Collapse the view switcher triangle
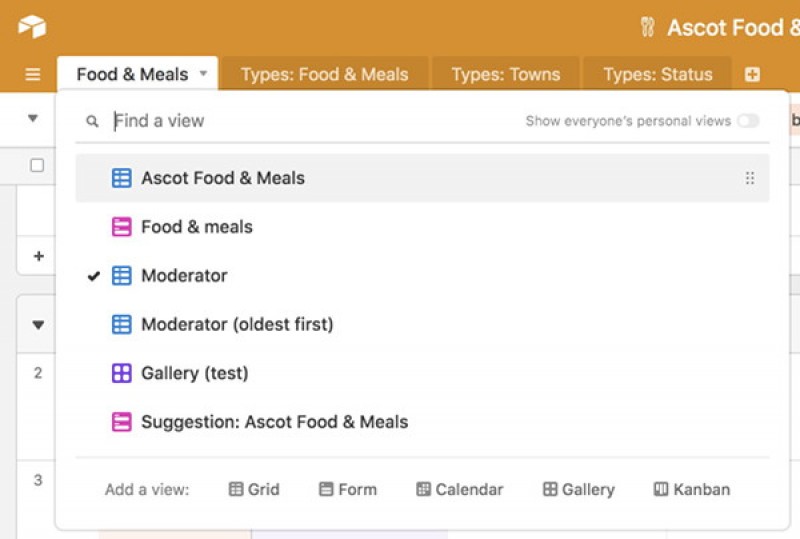The image size is (800, 539). tap(33, 118)
